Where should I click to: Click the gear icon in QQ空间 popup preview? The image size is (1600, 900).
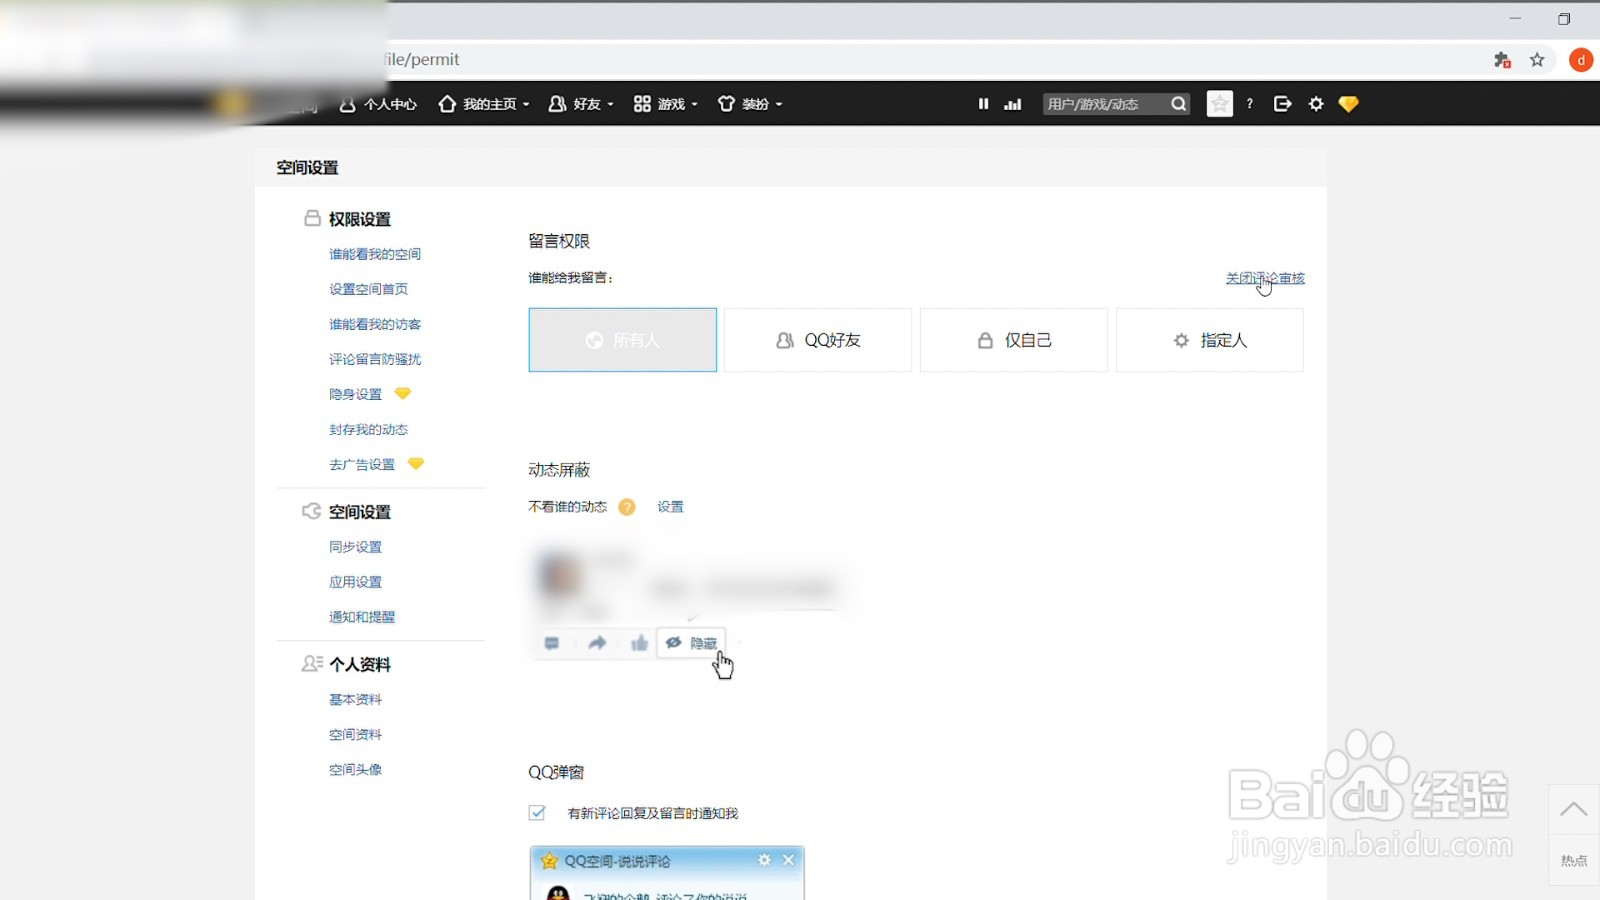tap(765, 860)
